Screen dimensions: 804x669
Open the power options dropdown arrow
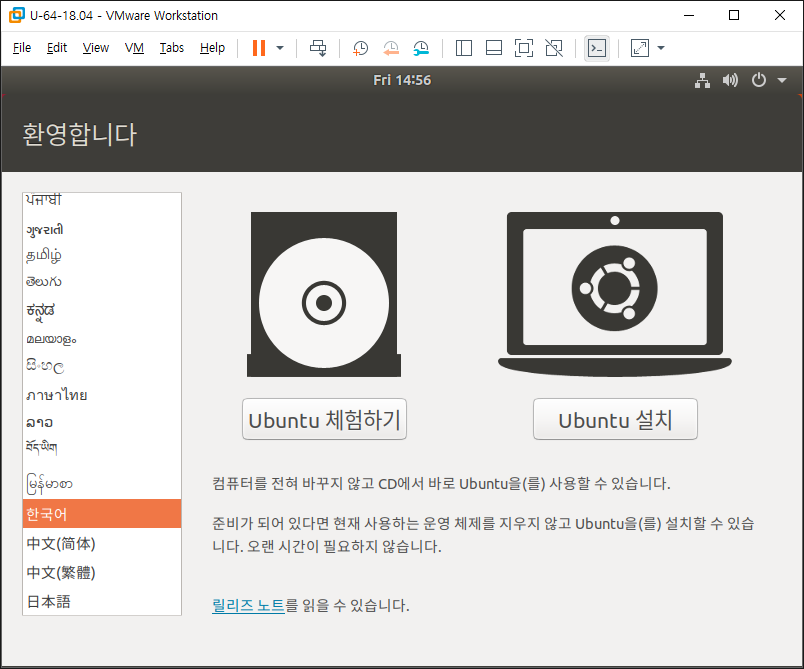[x=280, y=48]
